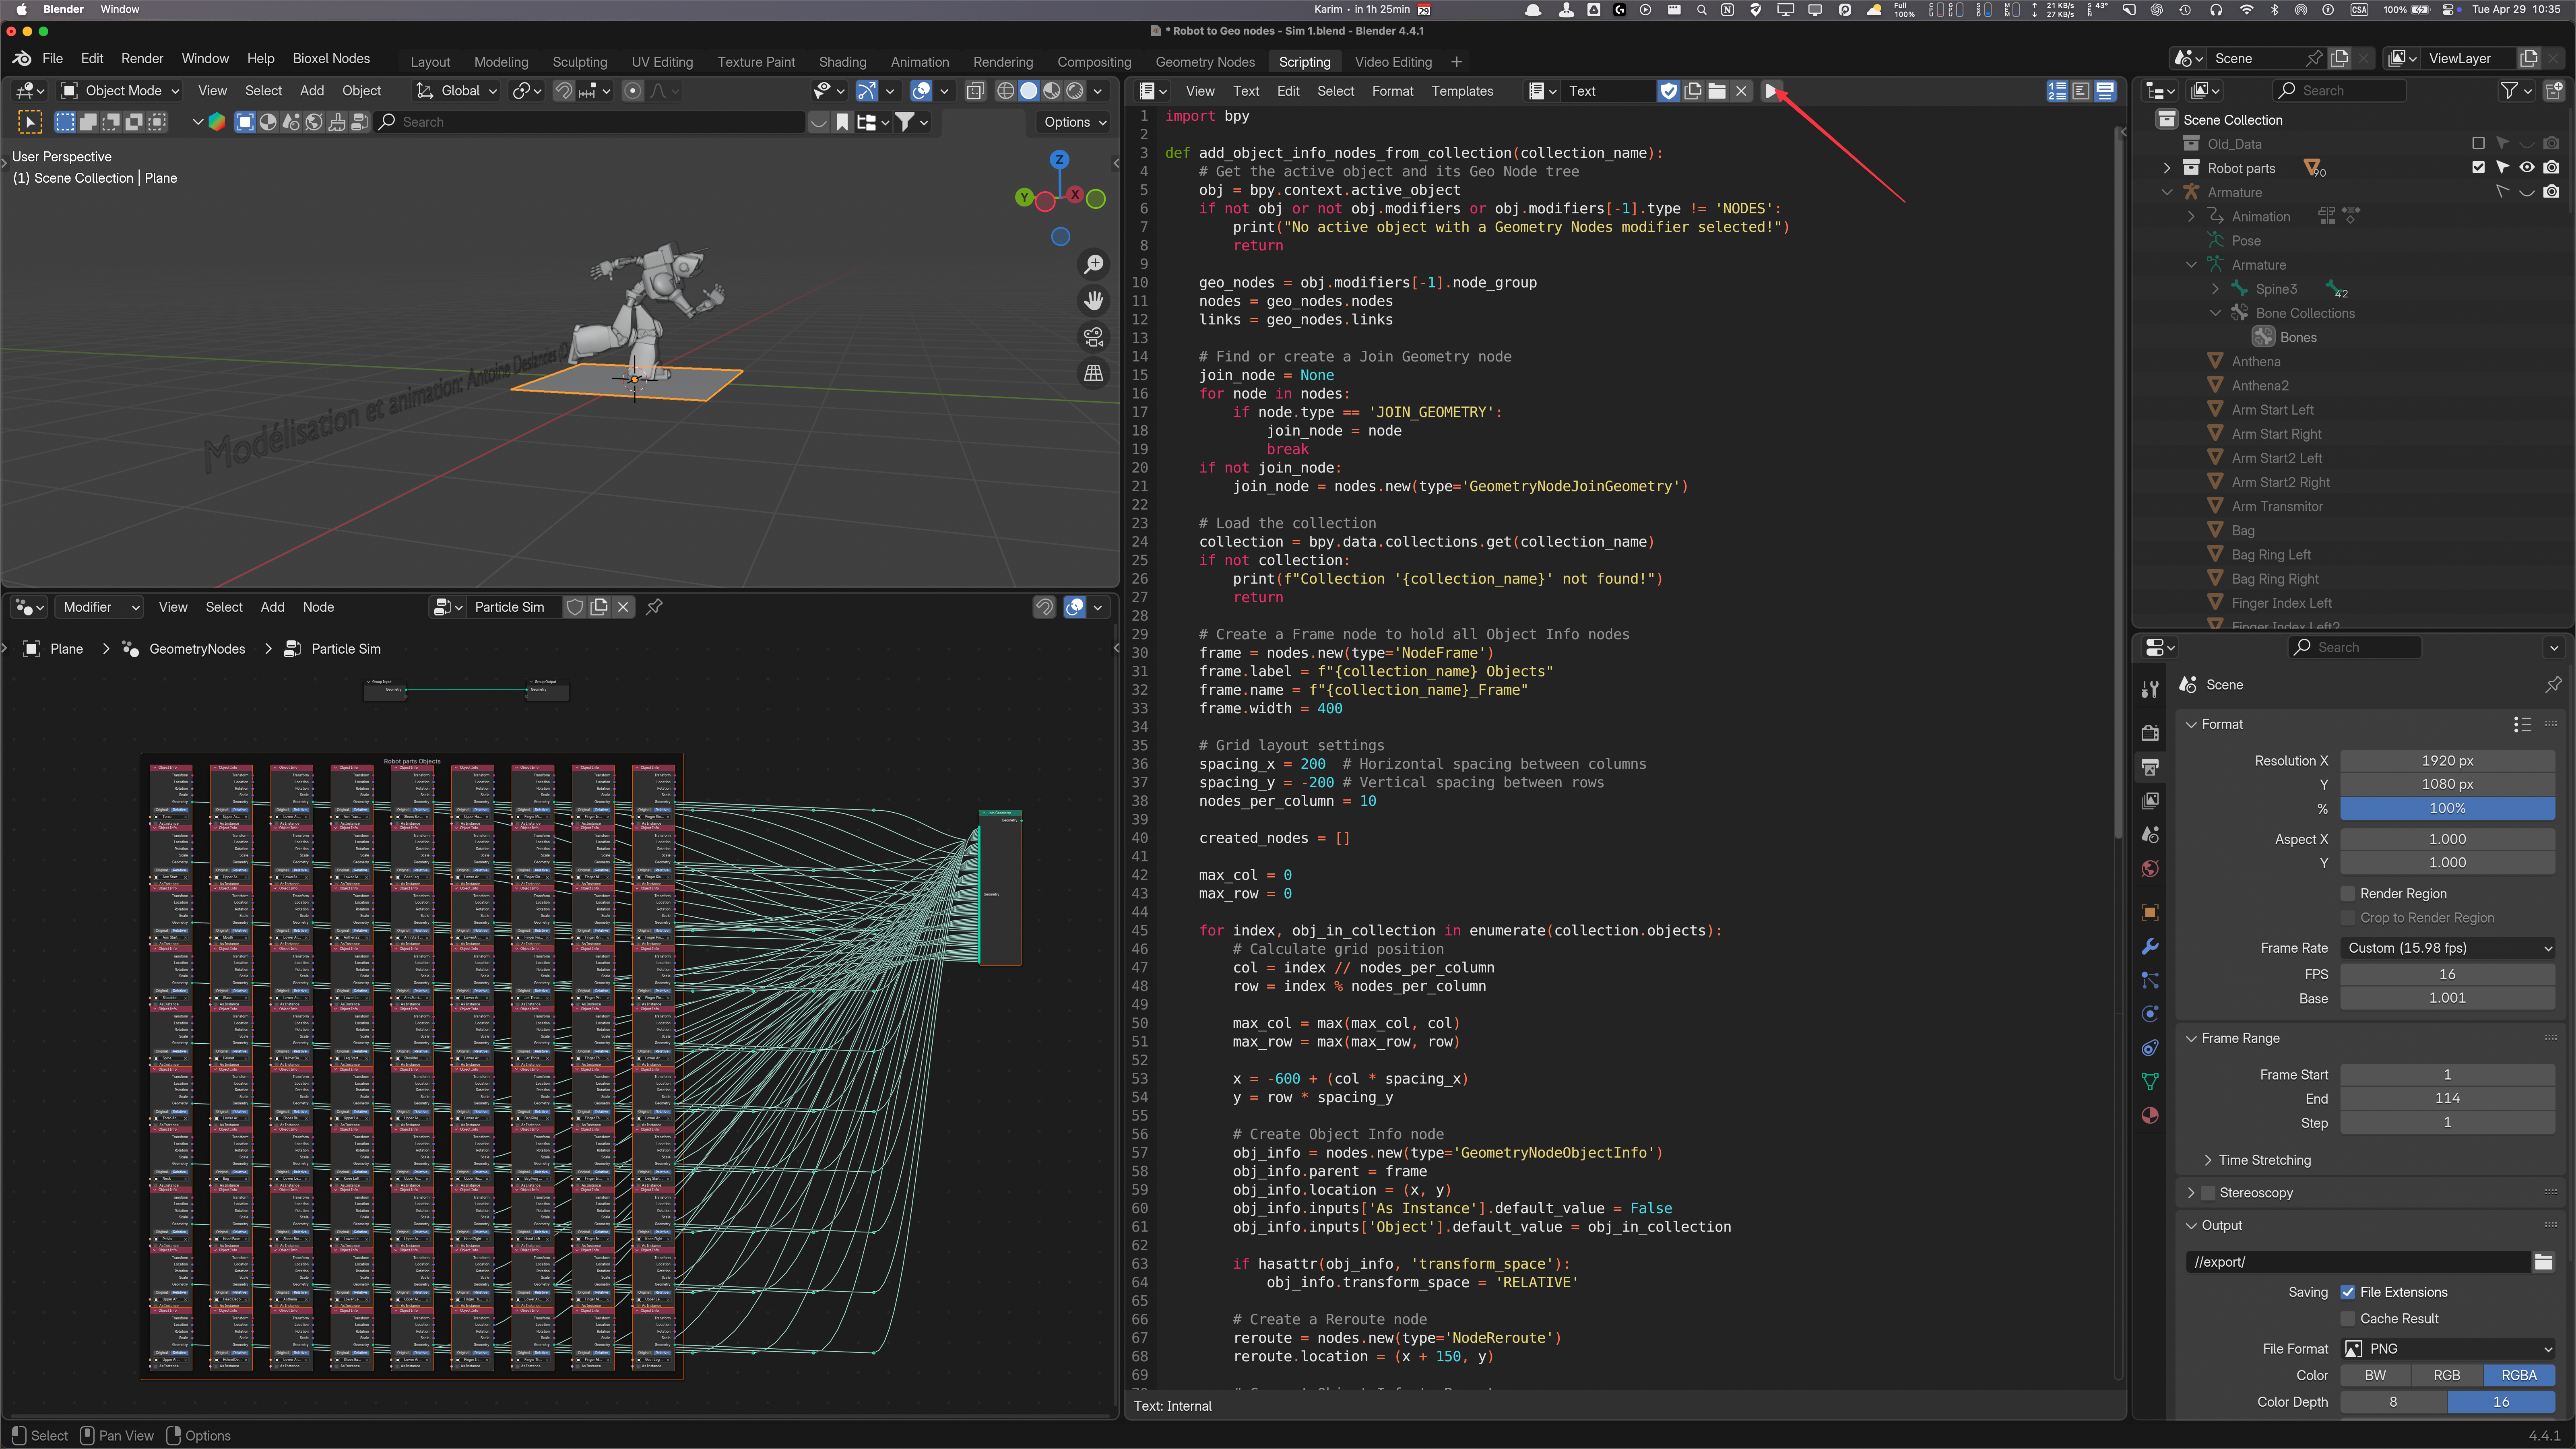The height and width of the screenshot is (1449, 2576).
Task: Pin the Scene properties context
Action: click(x=2553, y=685)
